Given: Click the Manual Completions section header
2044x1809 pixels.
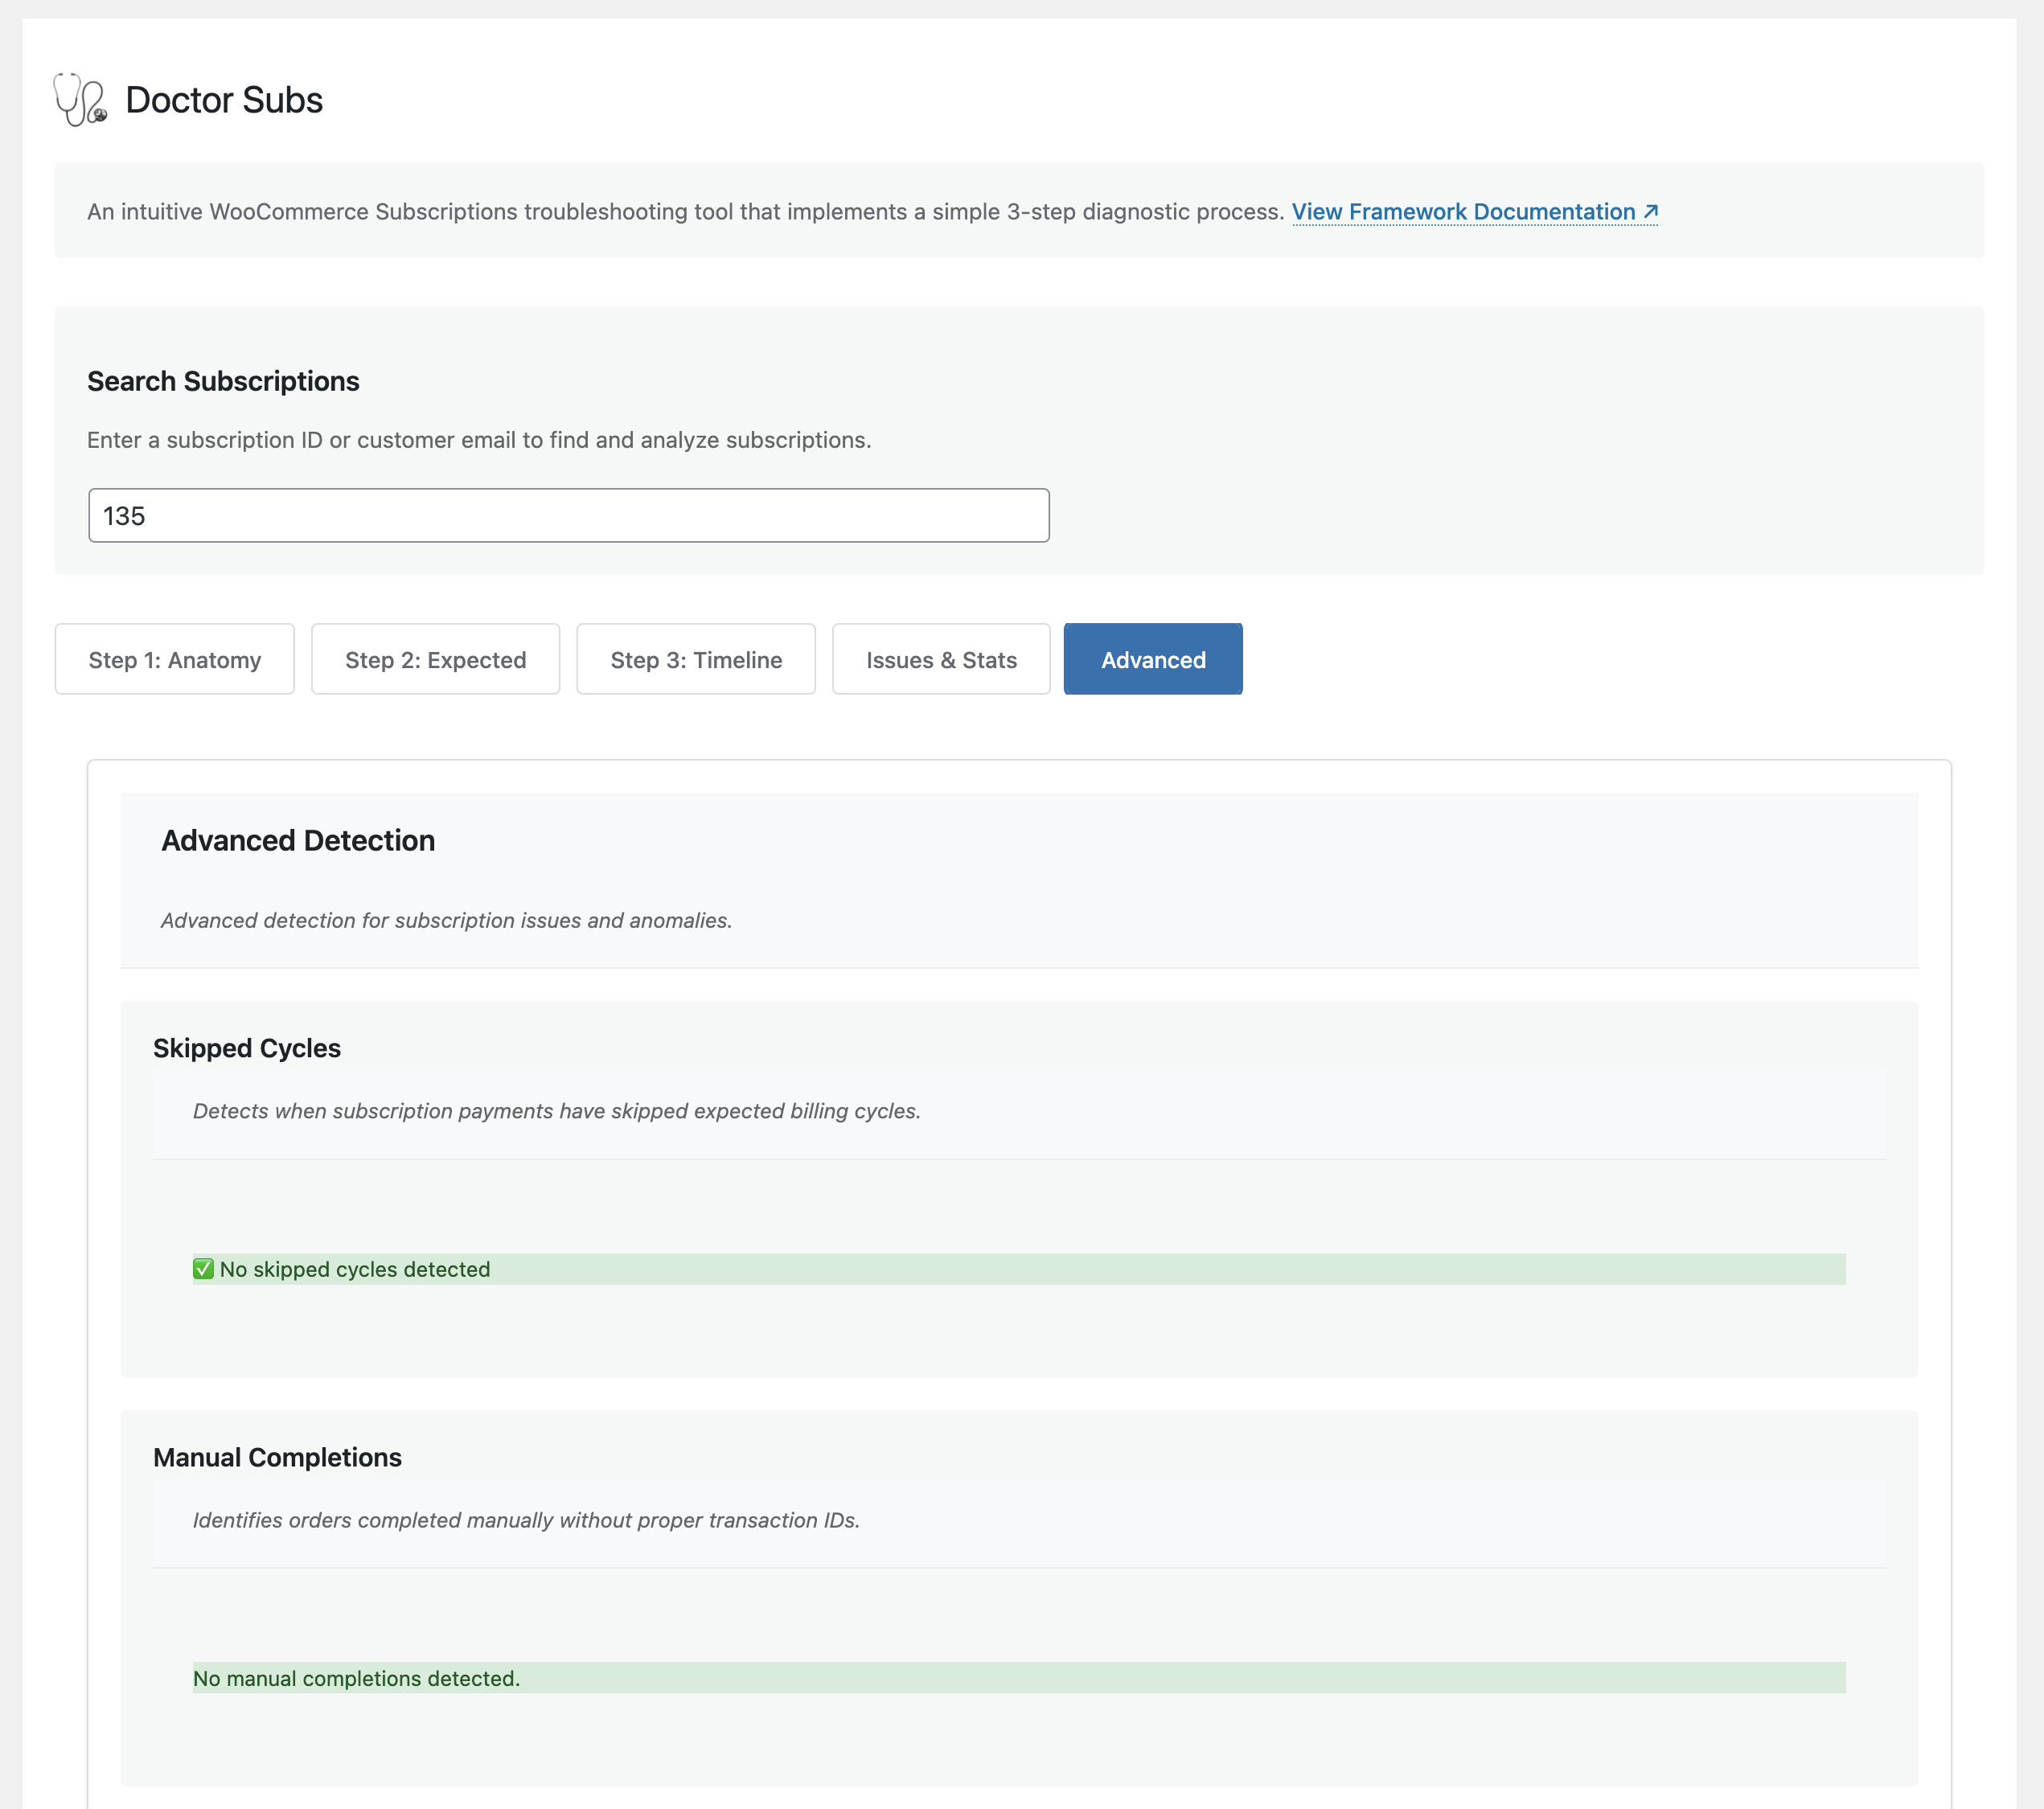Looking at the screenshot, I should pos(277,1457).
